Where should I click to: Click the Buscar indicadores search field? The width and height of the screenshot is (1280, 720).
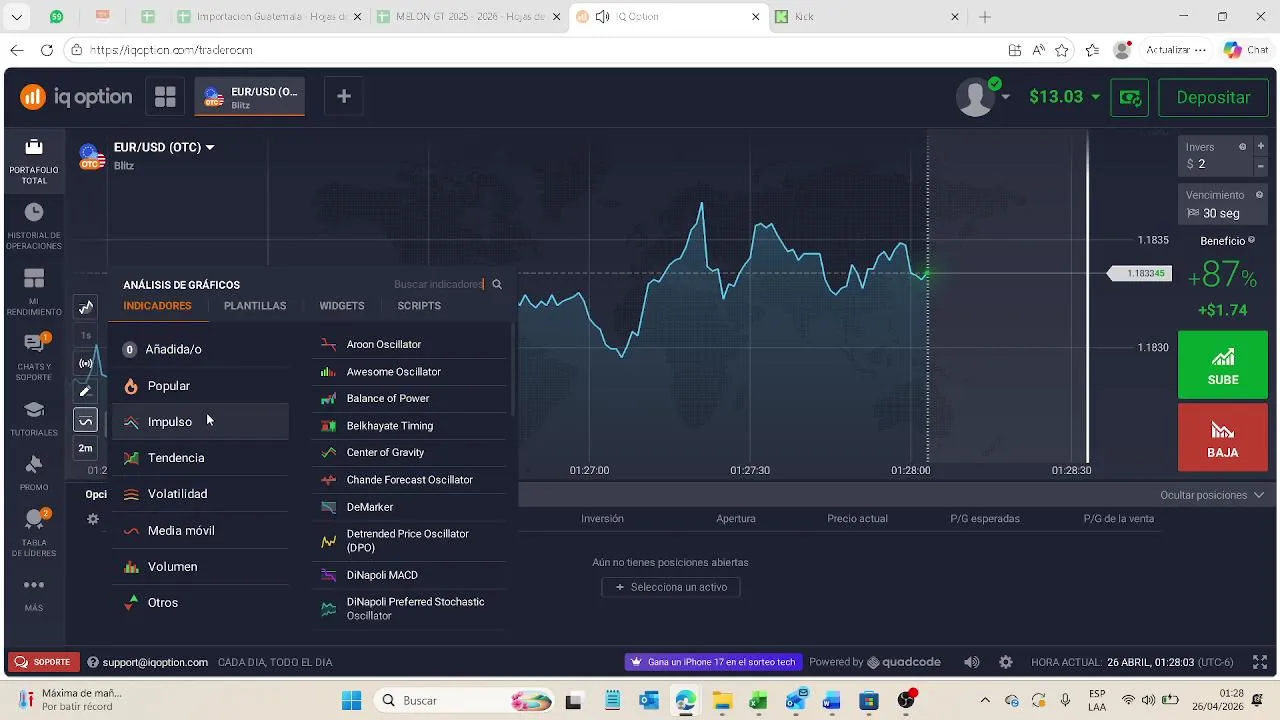[x=438, y=285]
